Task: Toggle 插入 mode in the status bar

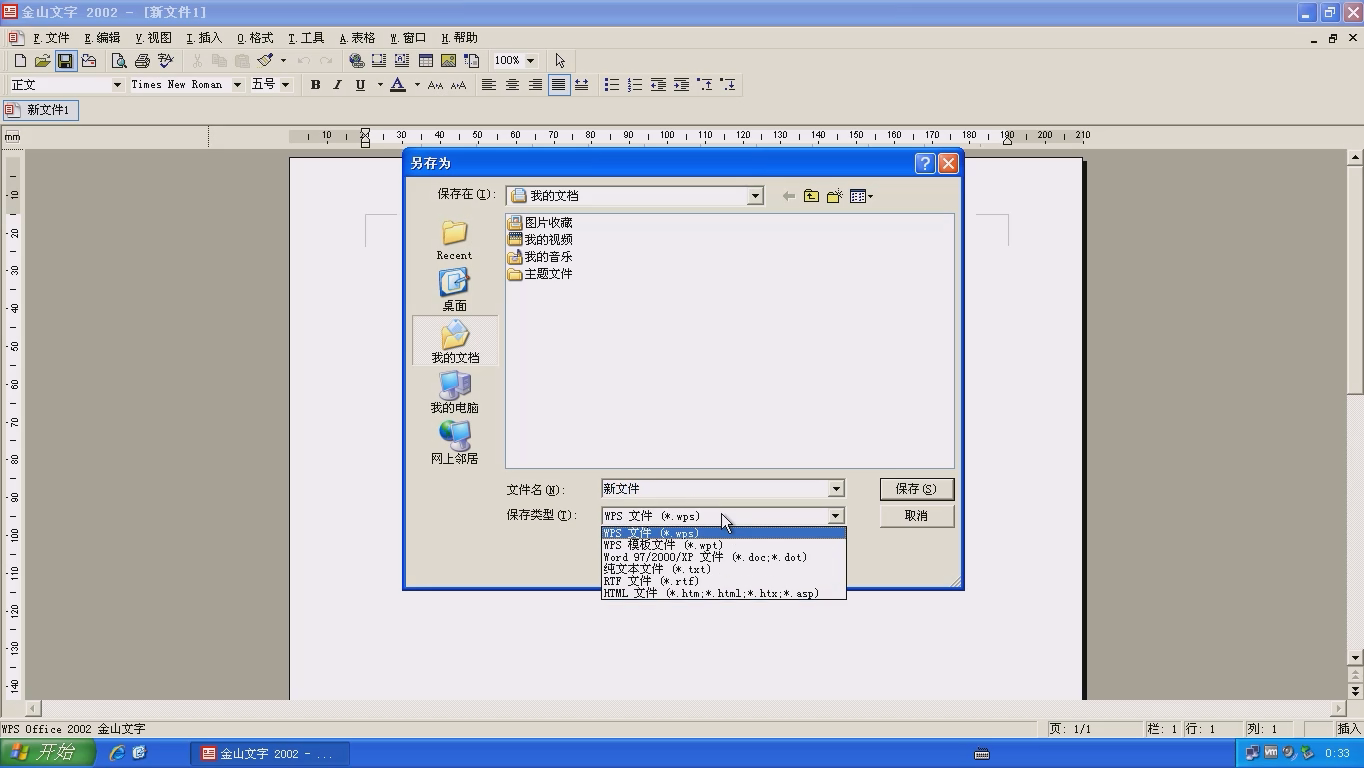Action: click(x=1348, y=729)
